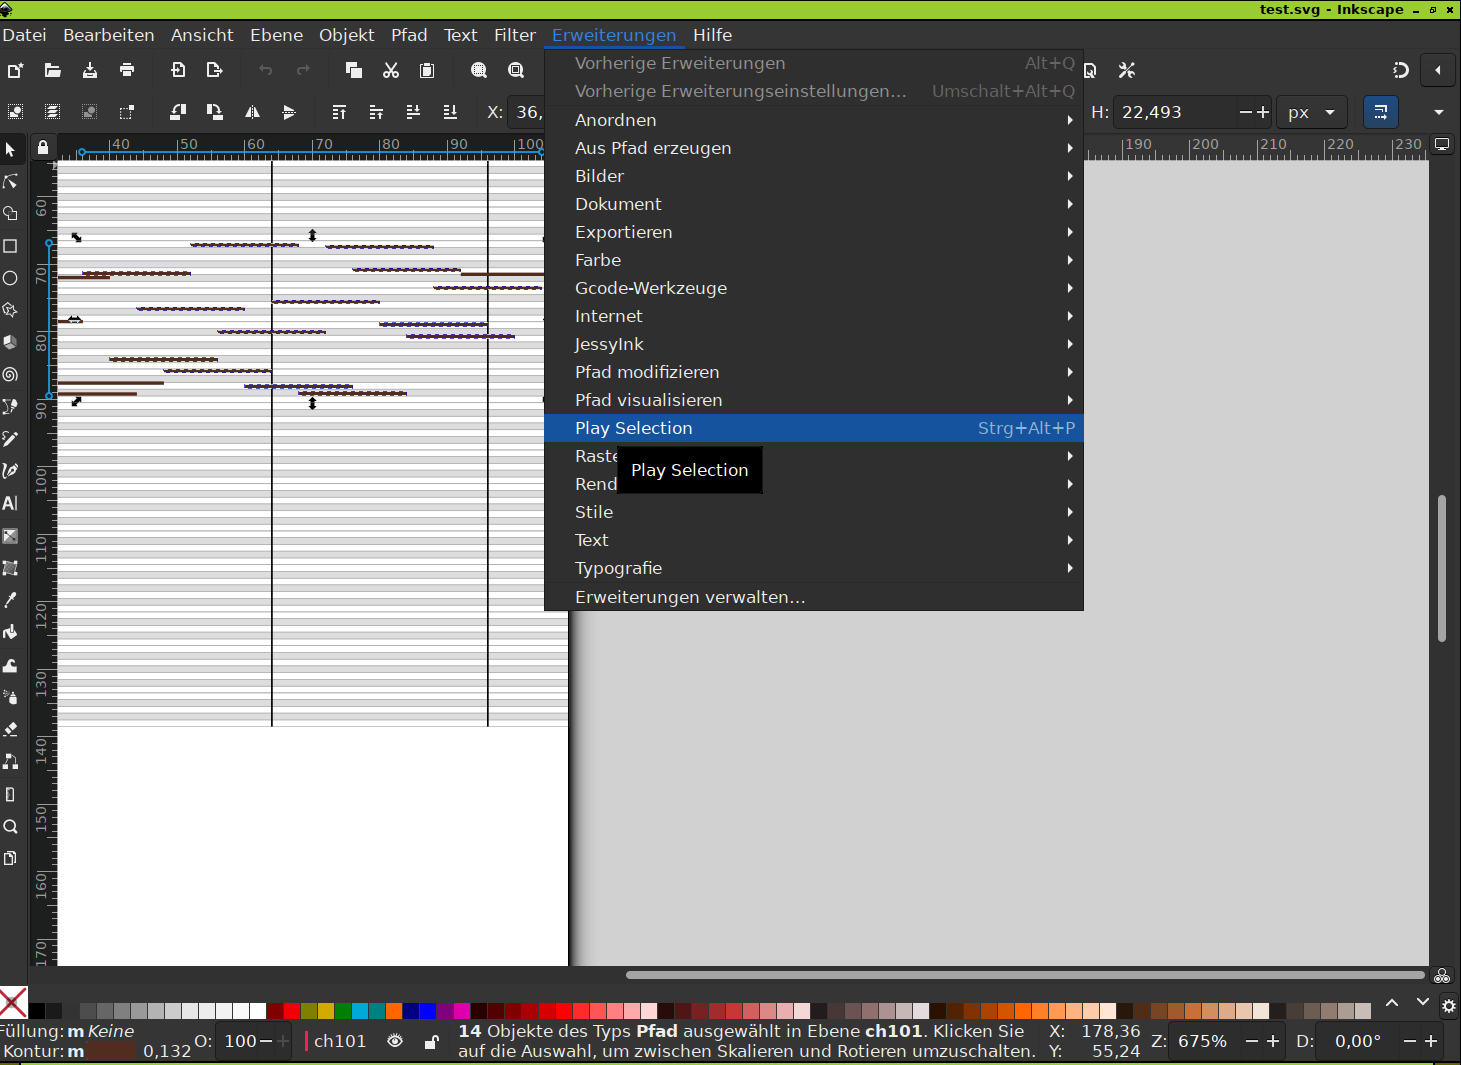Toggle ch101 layer visibility eye
The height and width of the screenshot is (1065, 1461).
tap(395, 1041)
